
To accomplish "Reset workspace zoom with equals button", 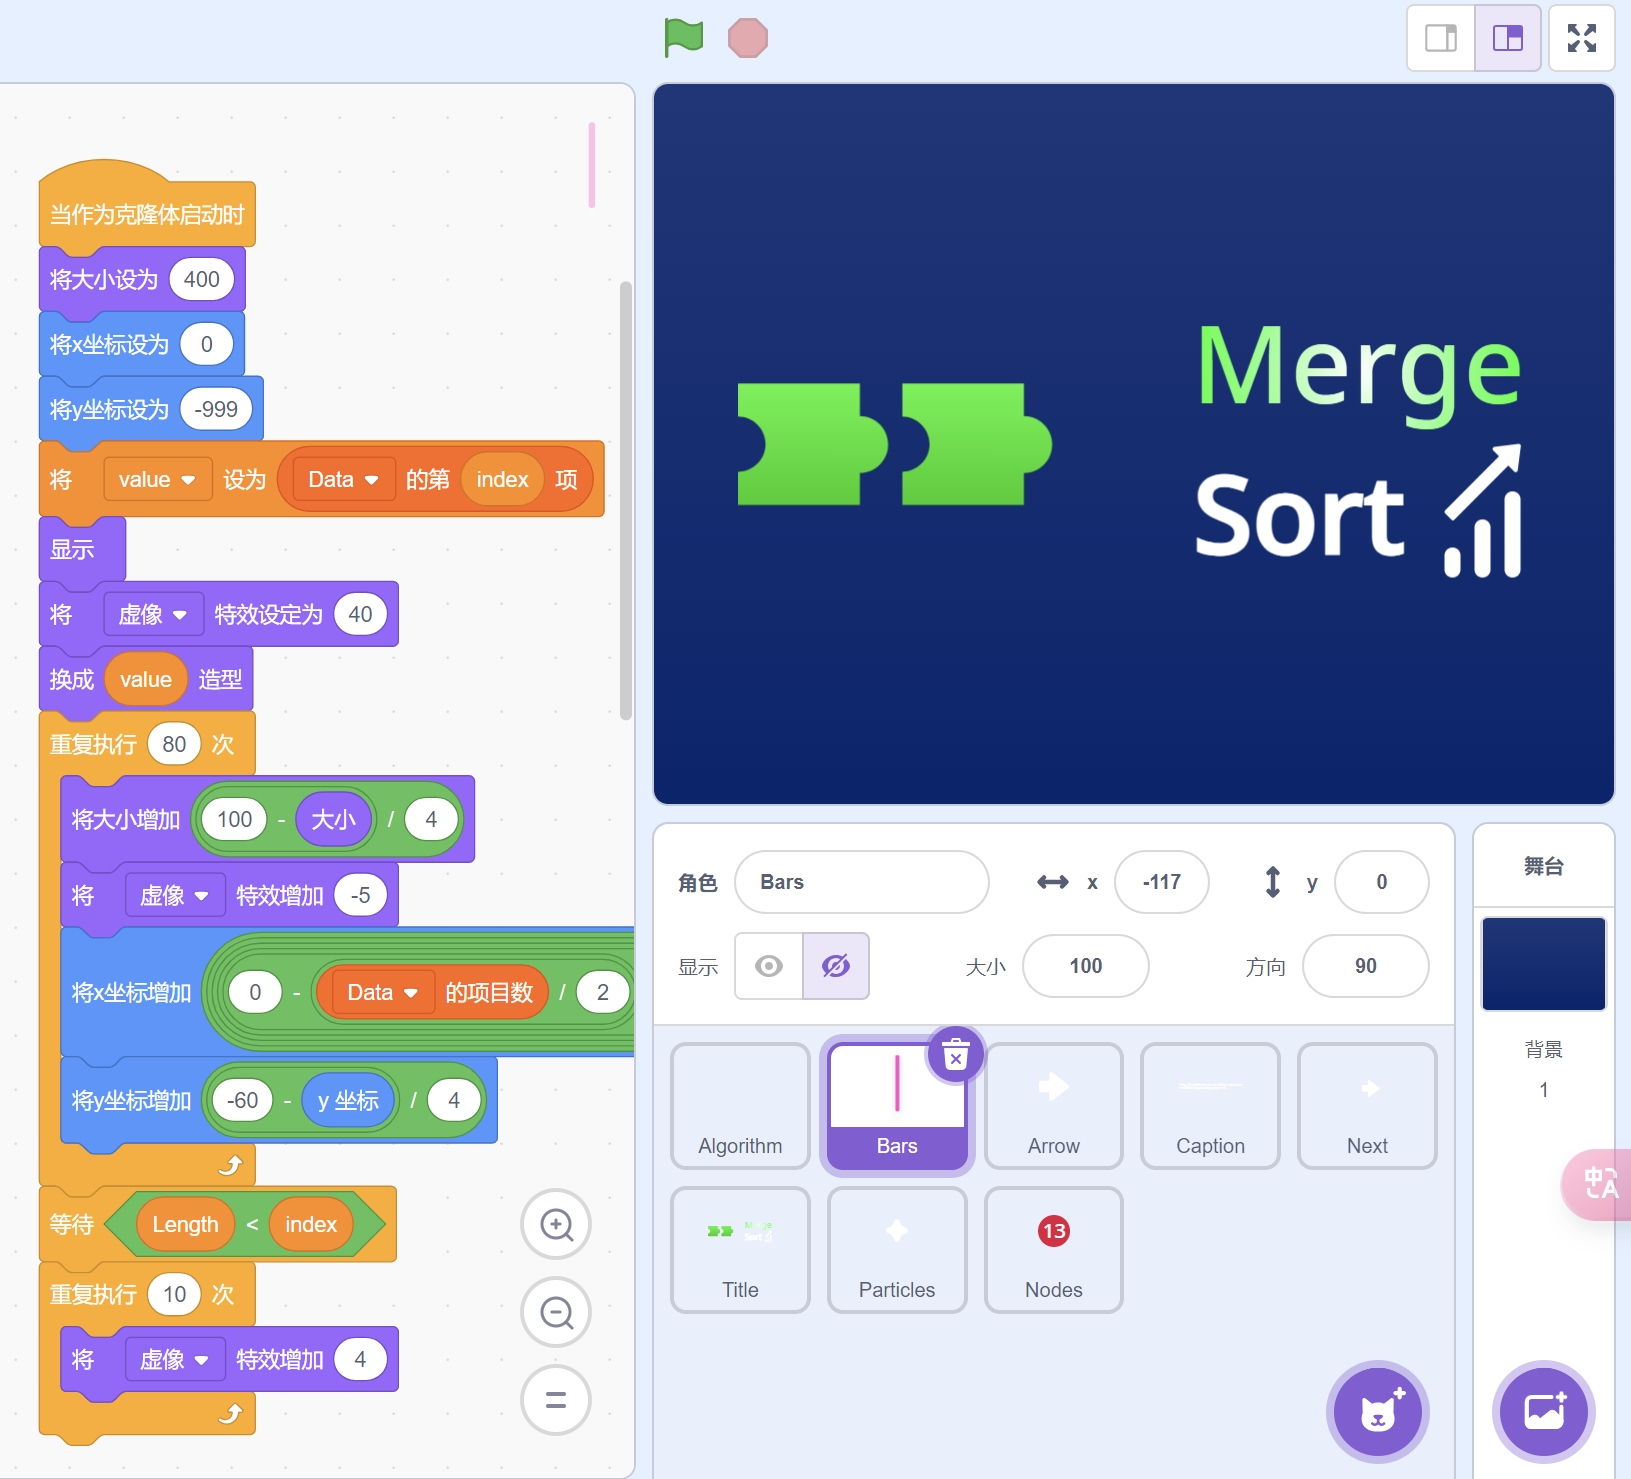I will pyautogui.click(x=556, y=1400).
